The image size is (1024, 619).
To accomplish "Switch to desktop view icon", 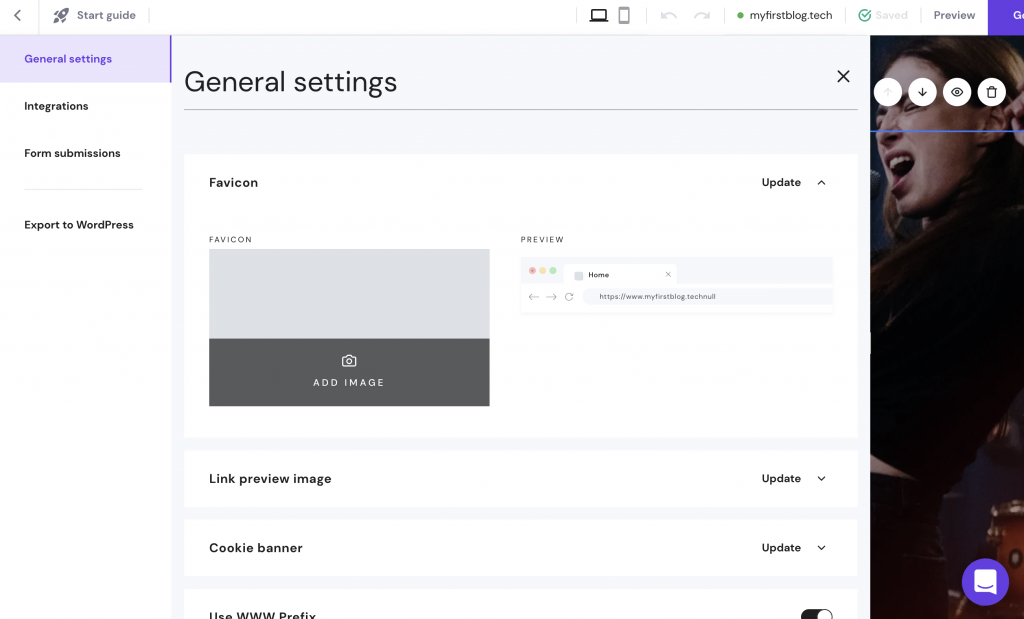I will (599, 15).
